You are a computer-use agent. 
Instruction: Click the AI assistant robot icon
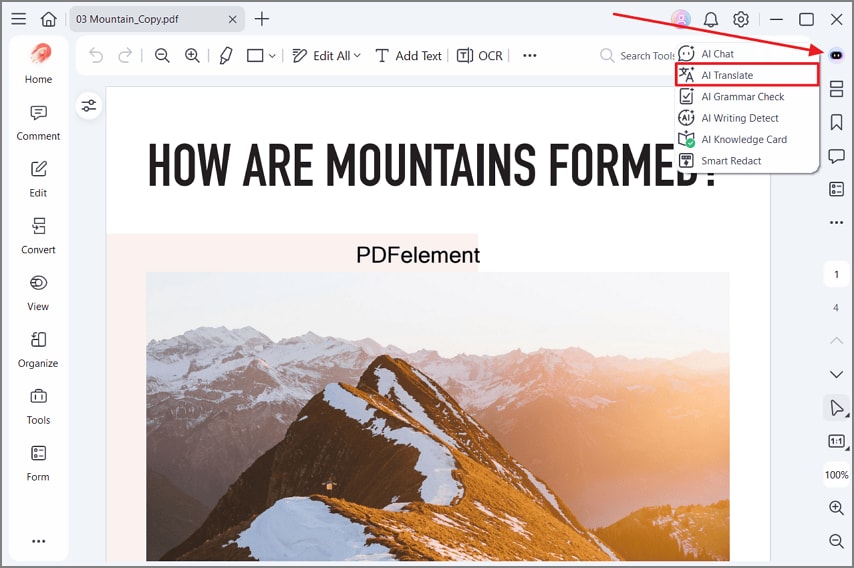(837, 55)
